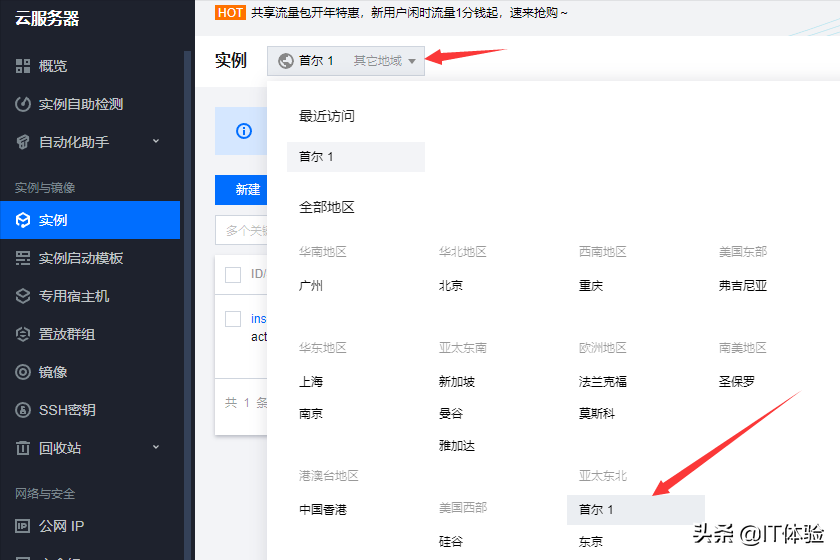The height and width of the screenshot is (560, 840).
Task: Choose 新加坡 region
Action: click(456, 382)
